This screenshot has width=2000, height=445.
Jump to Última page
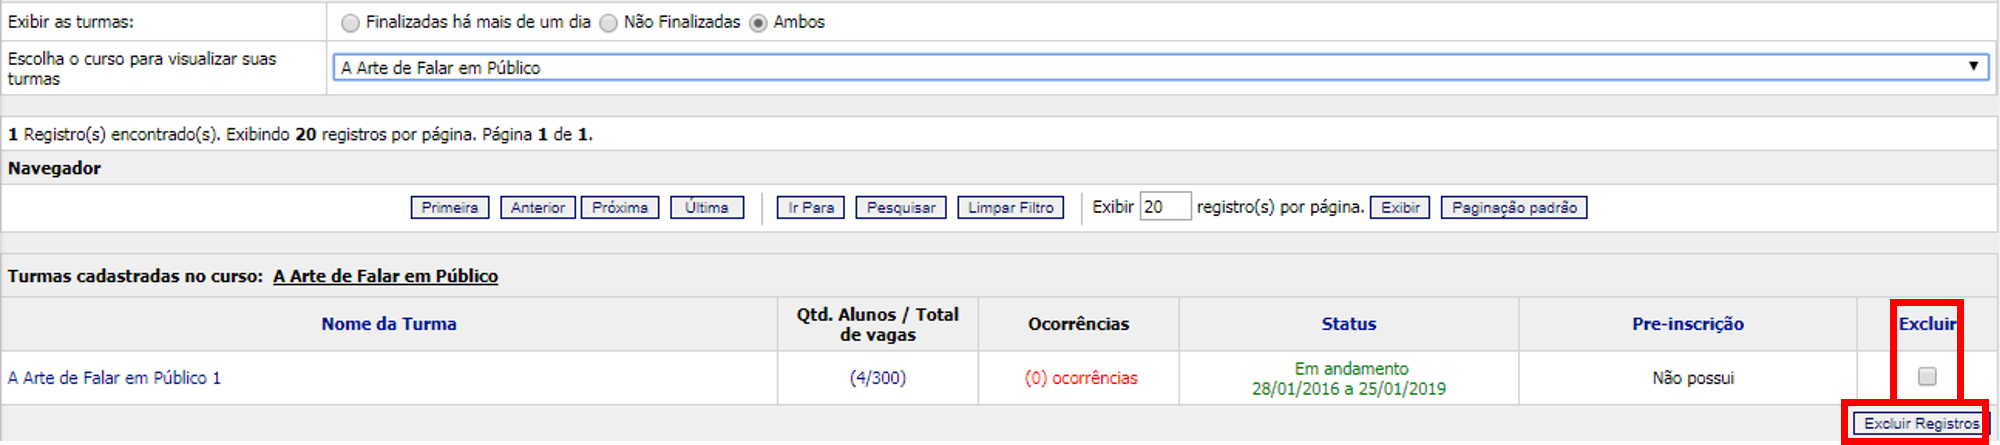click(x=707, y=207)
